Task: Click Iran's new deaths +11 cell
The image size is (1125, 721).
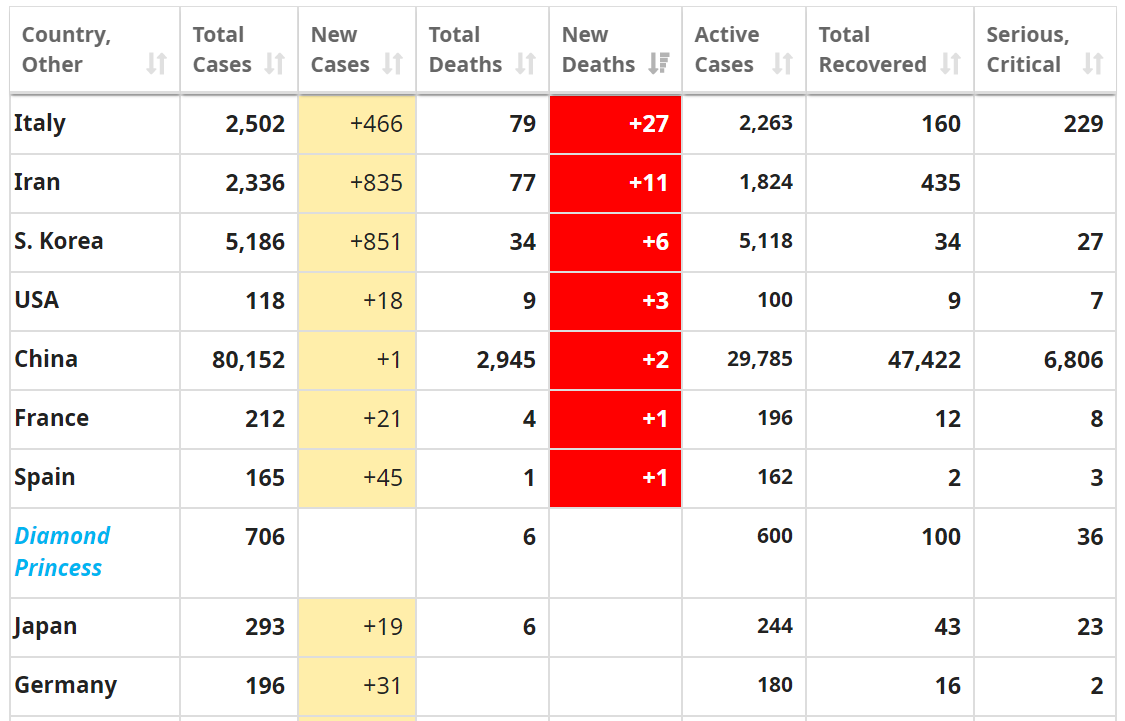Action: point(616,183)
